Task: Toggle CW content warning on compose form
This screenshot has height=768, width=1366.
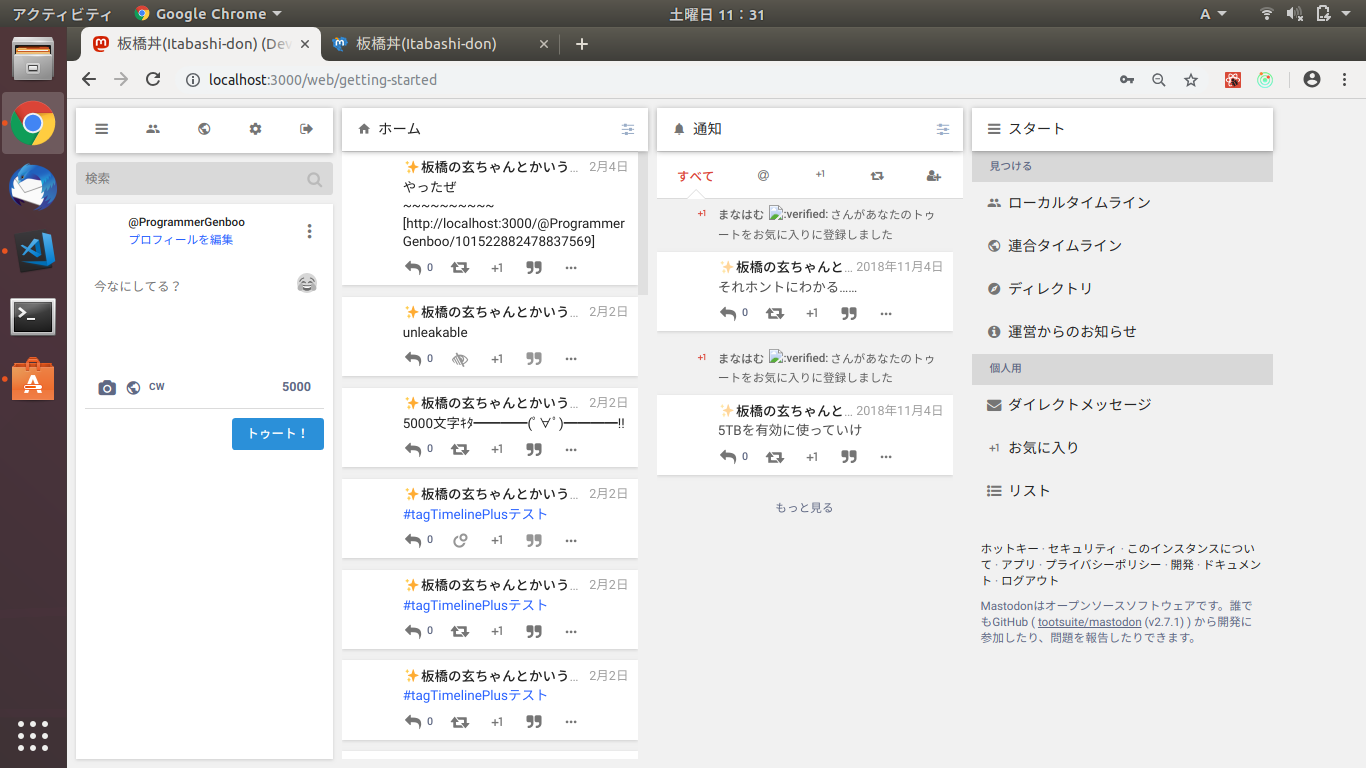Action: pyautogui.click(x=157, y=387)
